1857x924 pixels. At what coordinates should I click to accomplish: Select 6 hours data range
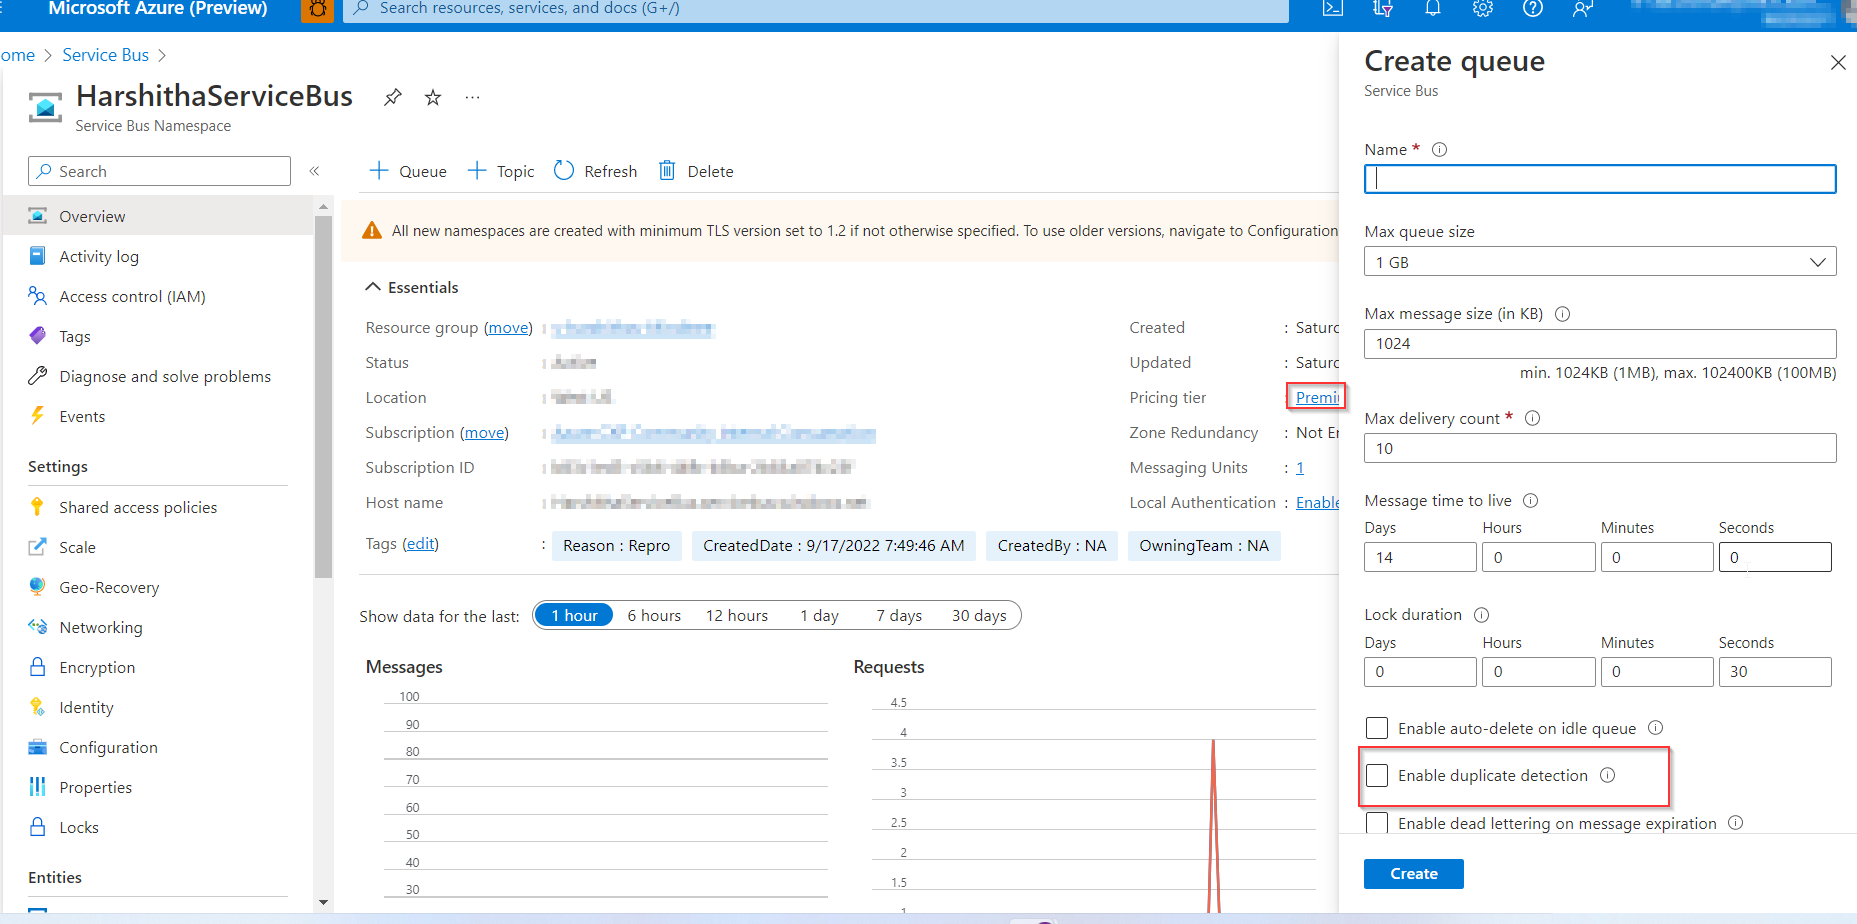pyautogui.click(x=654, y=615)
